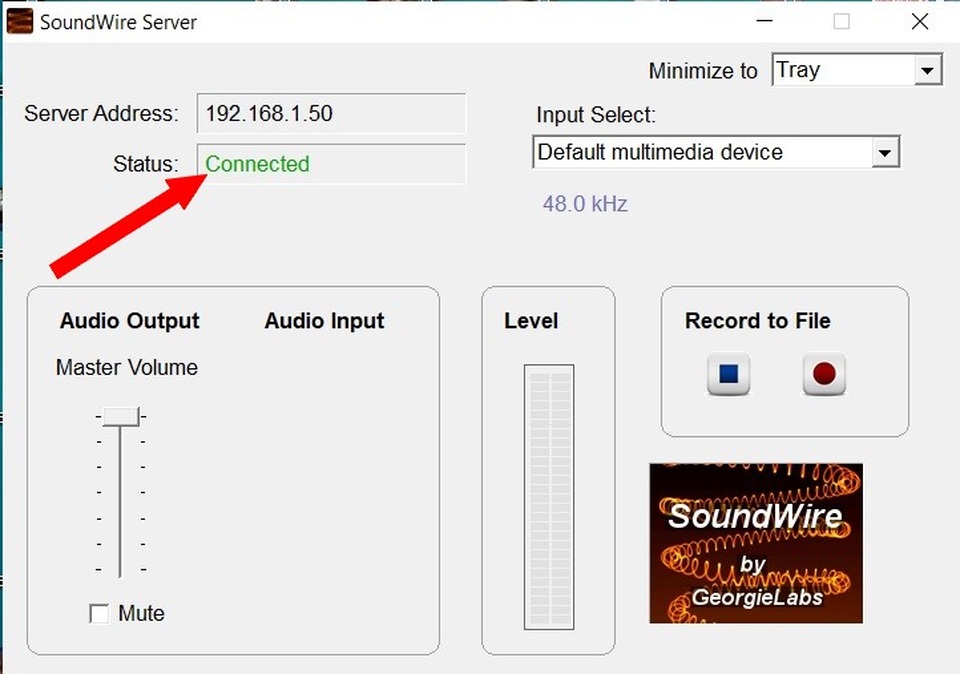Start recording with the red circle button
Image resolution: width=960 pixels, height=674 pixels.
pyautogui.click(x=824, y=373)
